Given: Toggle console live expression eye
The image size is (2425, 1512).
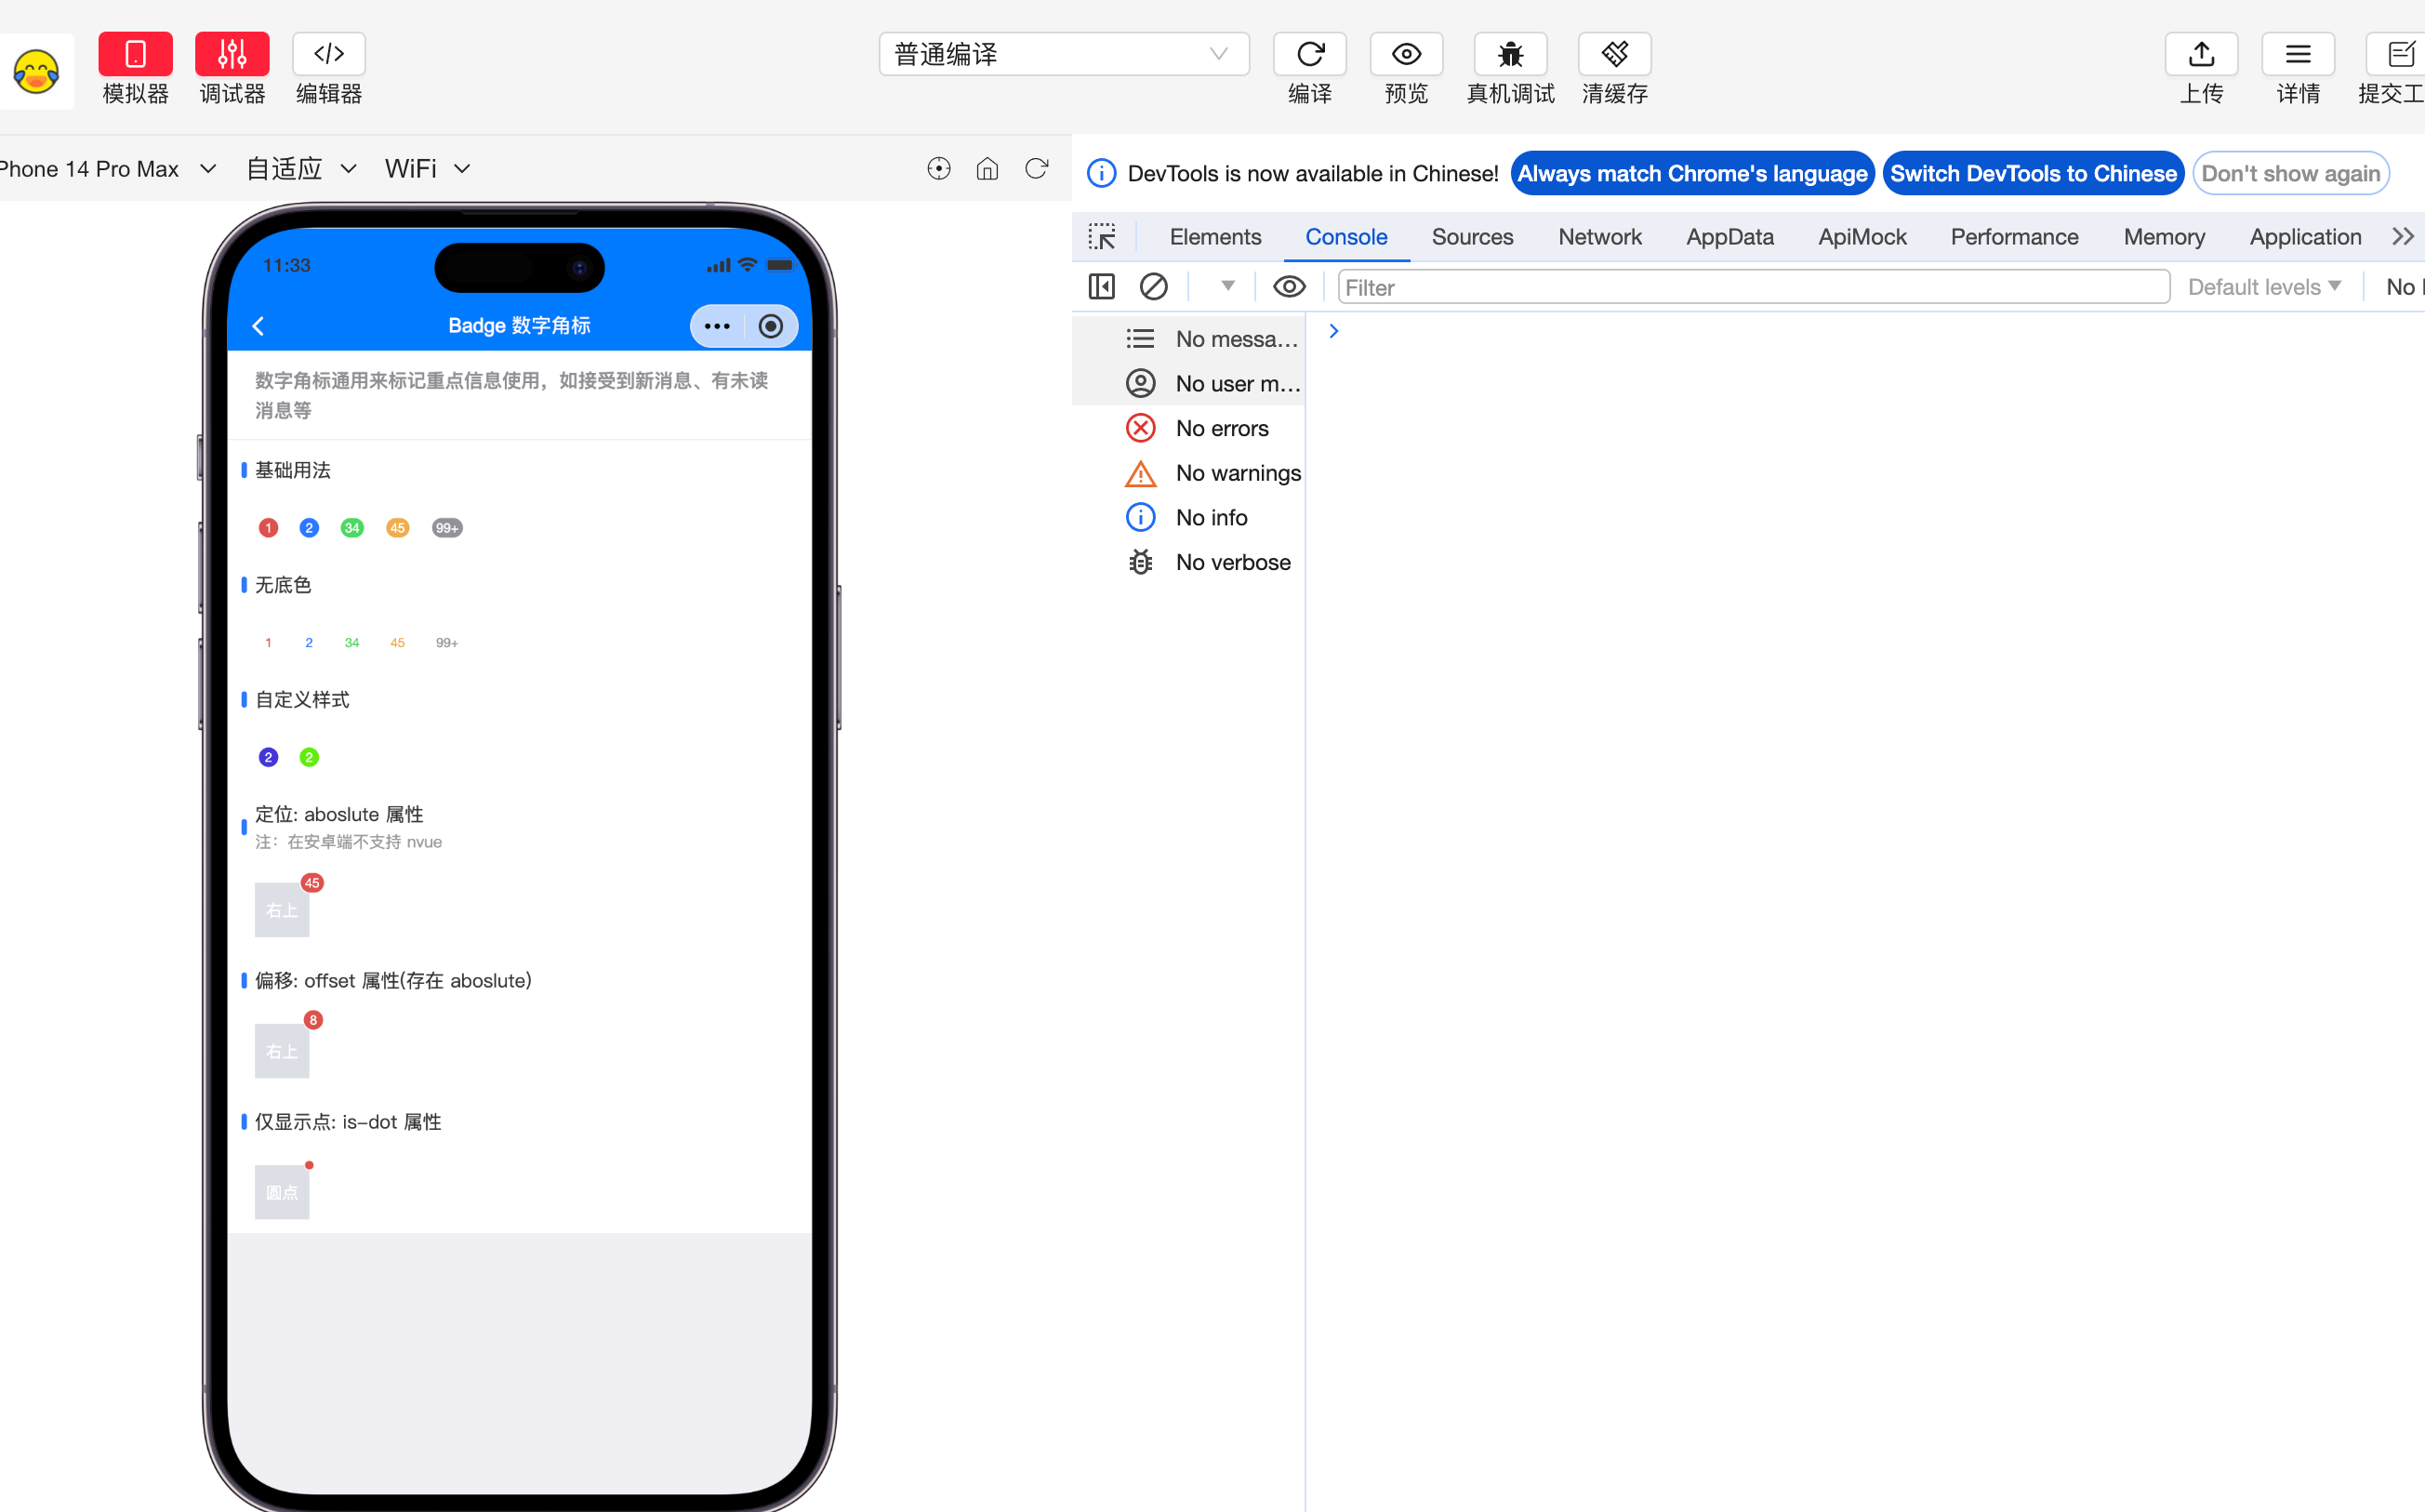Looking at the screenshot, I should point(1289,287).
